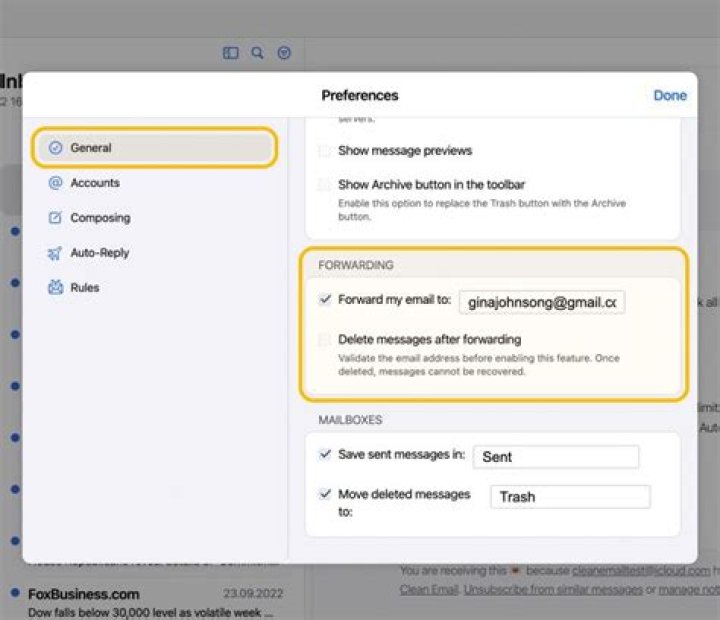Check Show Archive button in the toolbar

[x=324, y=185]
